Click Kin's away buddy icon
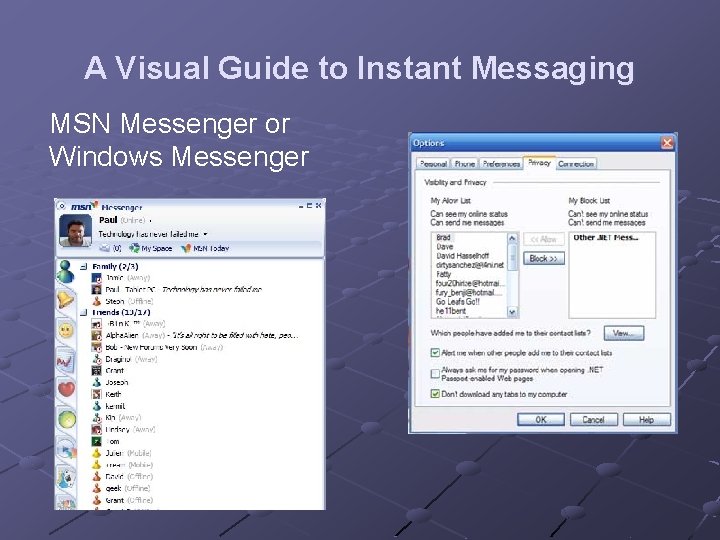 tap(96, 417)
